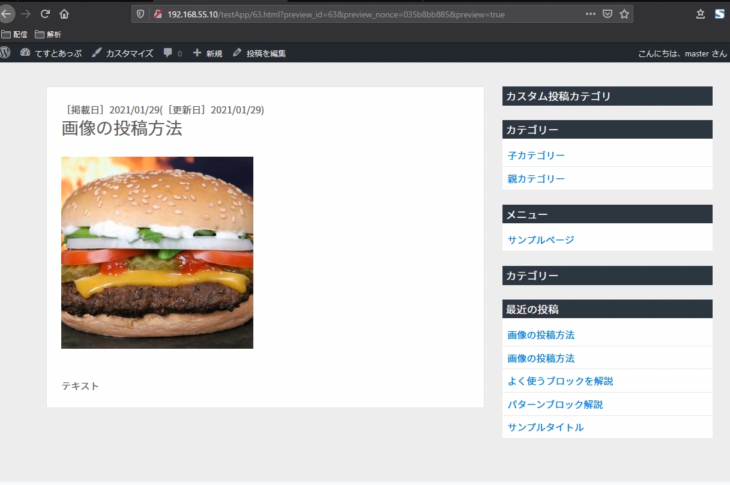
Task: Open the サンプルページ menu link
Action: point(541,240)
